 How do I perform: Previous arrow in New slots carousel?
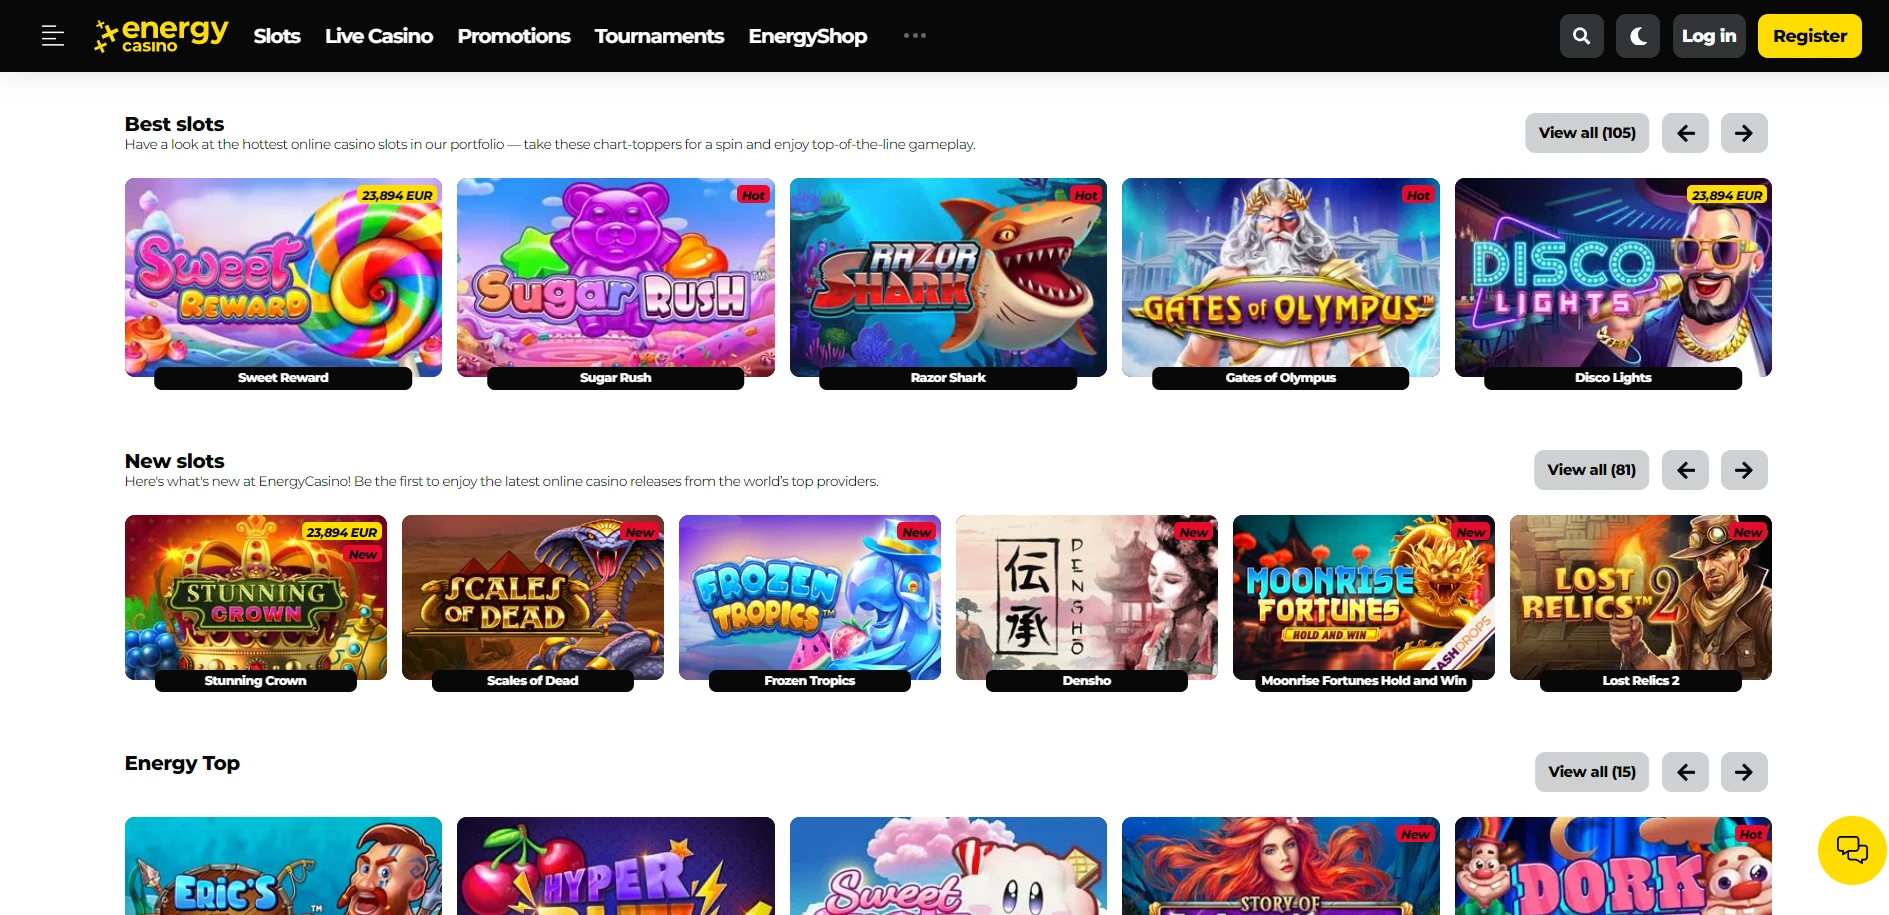coord(1685,470)
